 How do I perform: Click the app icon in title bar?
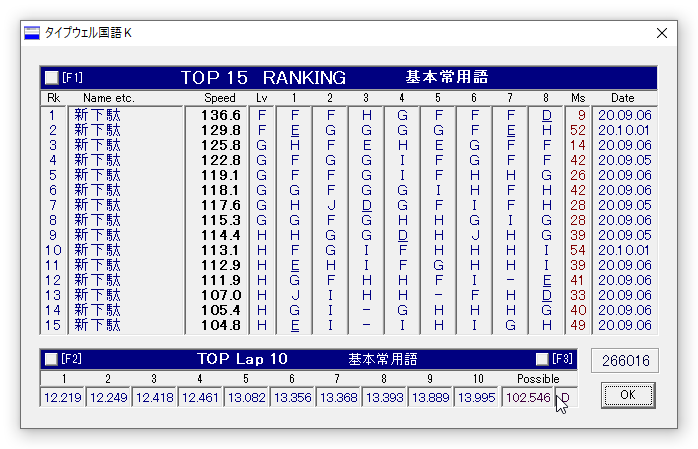[x=32, y=33]
